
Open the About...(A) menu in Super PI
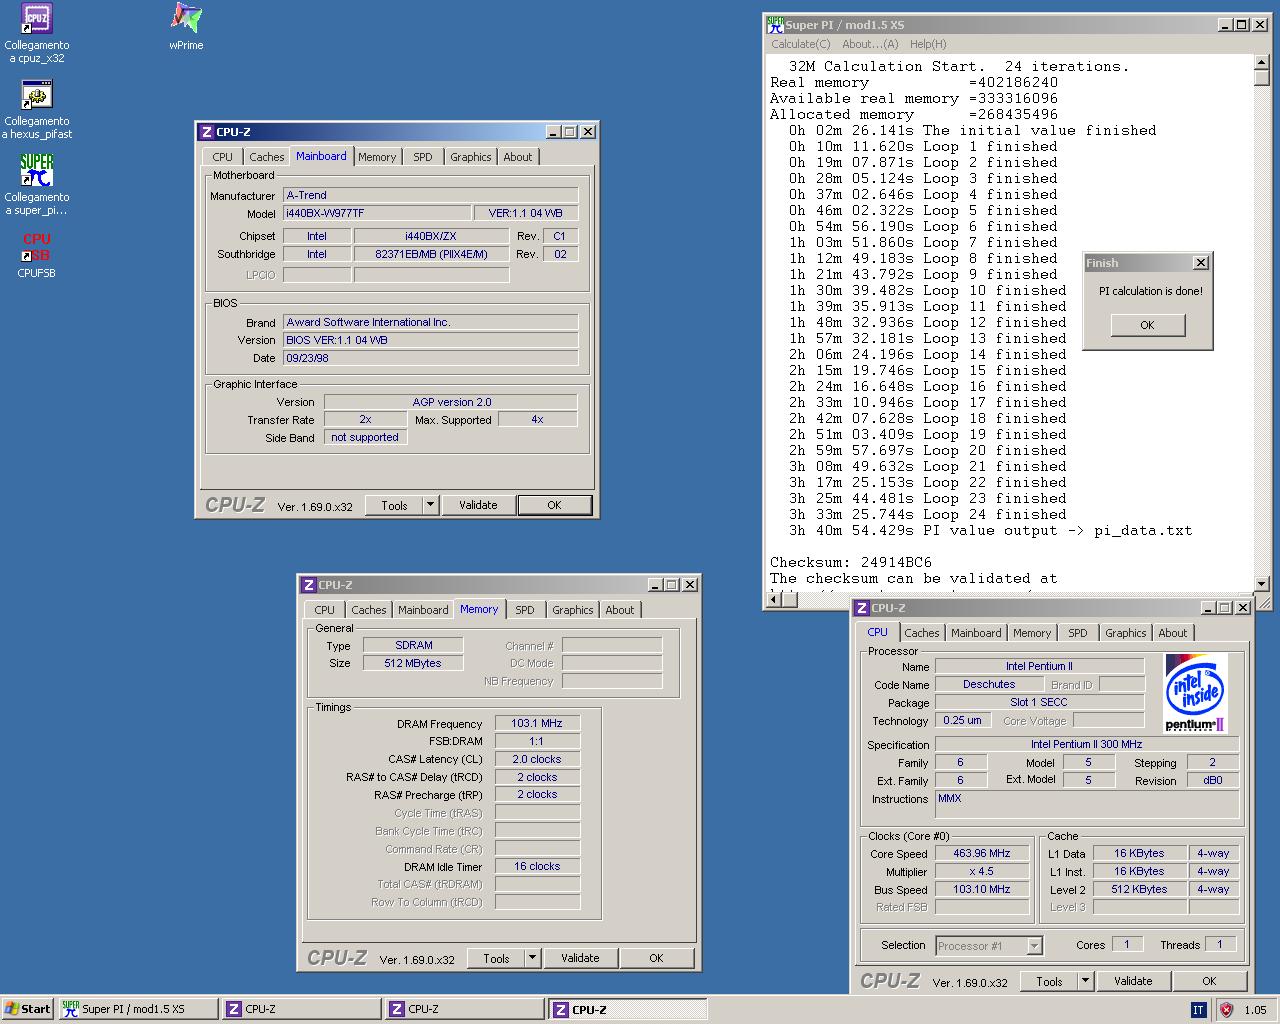(x=870, y=44)
